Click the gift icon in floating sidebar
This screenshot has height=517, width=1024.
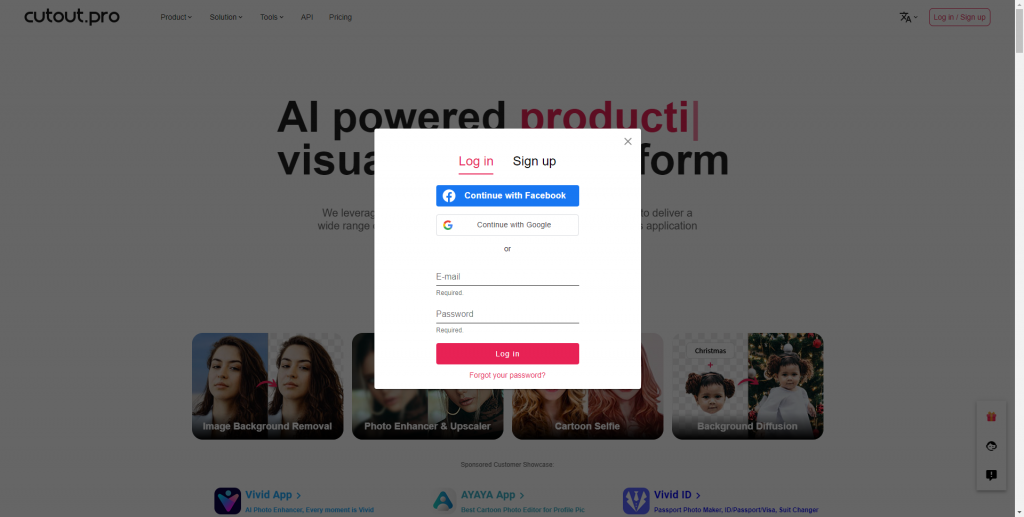point(991,416)
